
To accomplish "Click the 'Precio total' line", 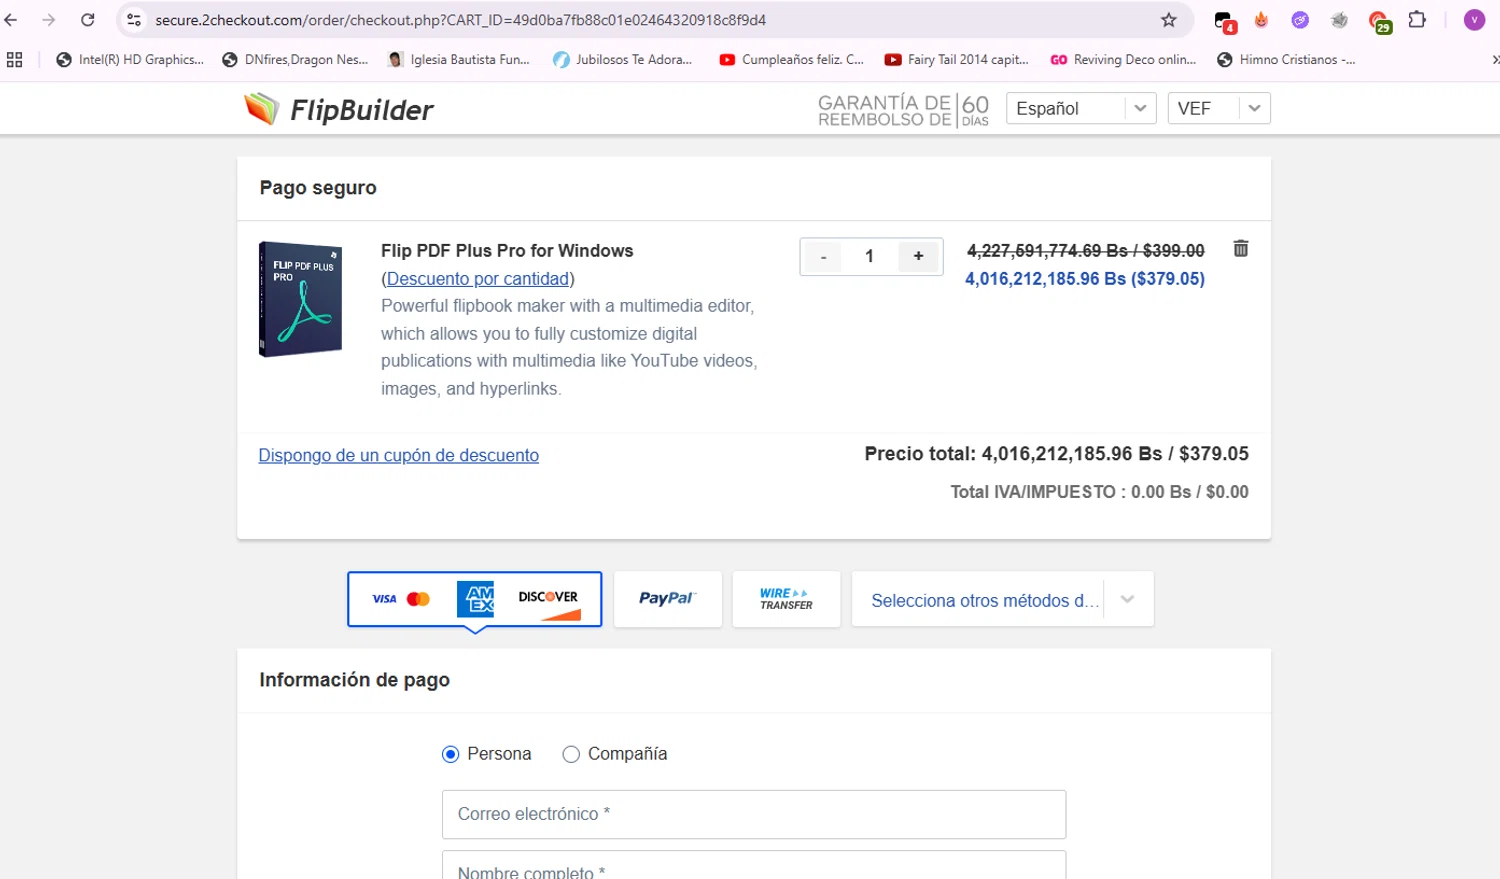I will coord(1056,454).
